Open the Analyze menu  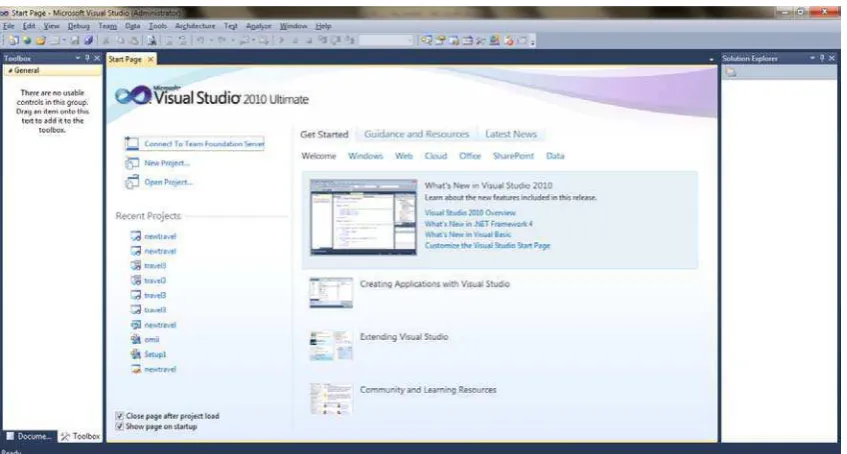click(258, 26)
